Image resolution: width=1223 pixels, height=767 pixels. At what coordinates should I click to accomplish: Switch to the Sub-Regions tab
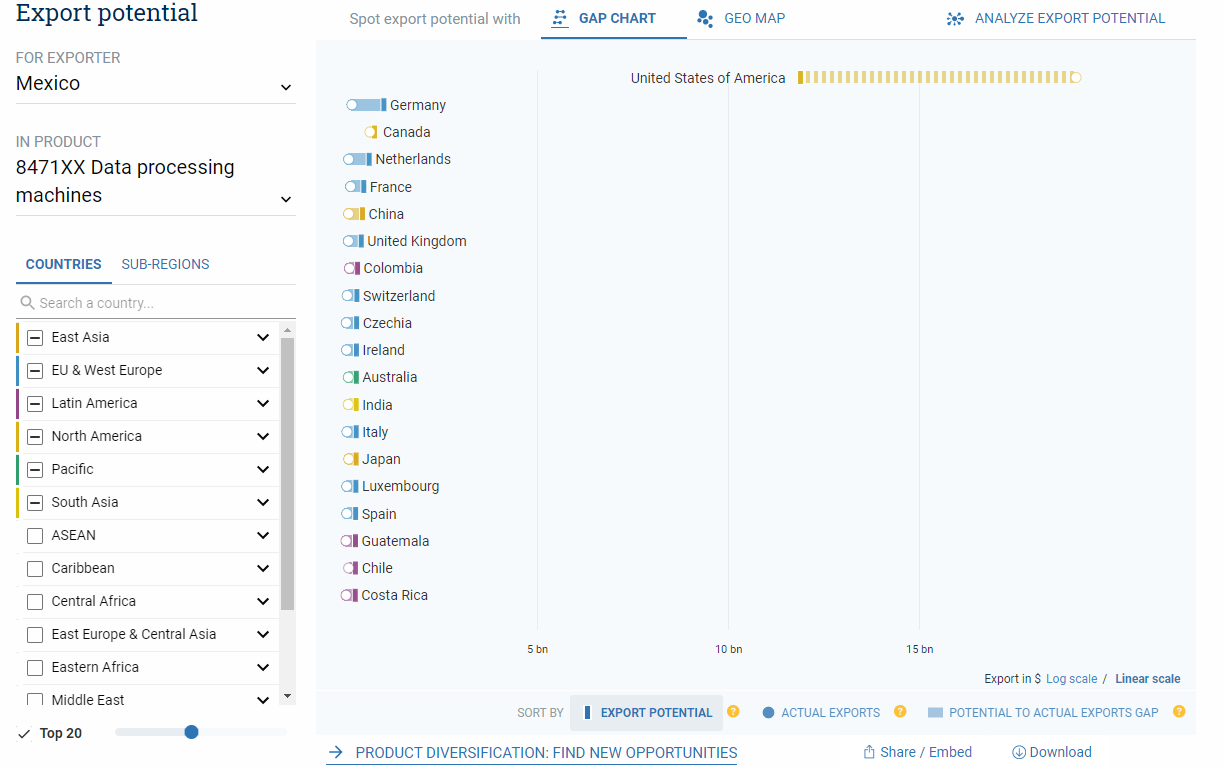click(165, 265)
